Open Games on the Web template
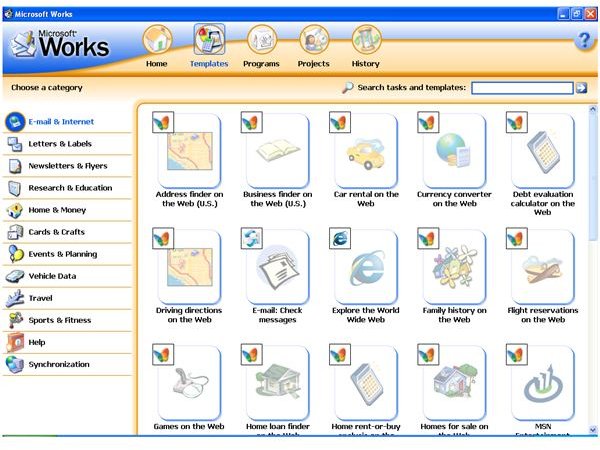This screenshot has height=450, width=600. pos(189,383)
